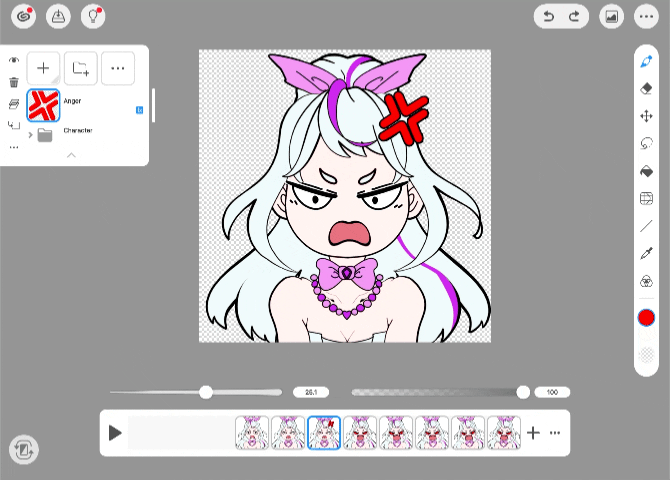Select the second frame thumbnail in timeline
This screenshot has height=480, width=670.
pyautogui.click(x=288, y=433)
